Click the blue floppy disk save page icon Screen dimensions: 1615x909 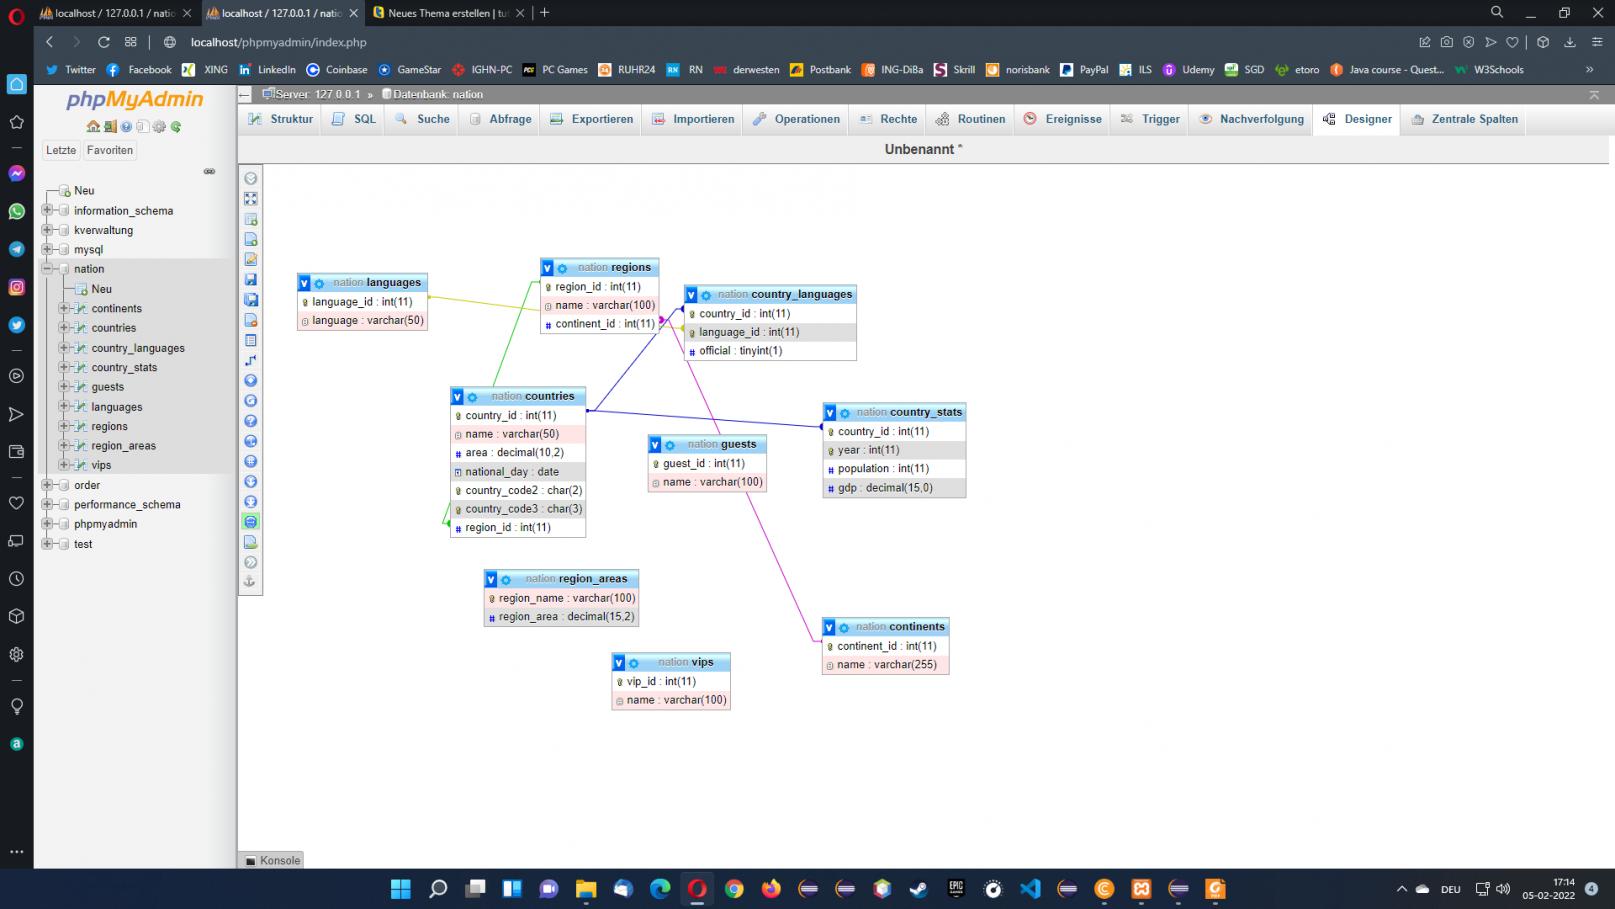pyautogui.click(x=251, y=280)
